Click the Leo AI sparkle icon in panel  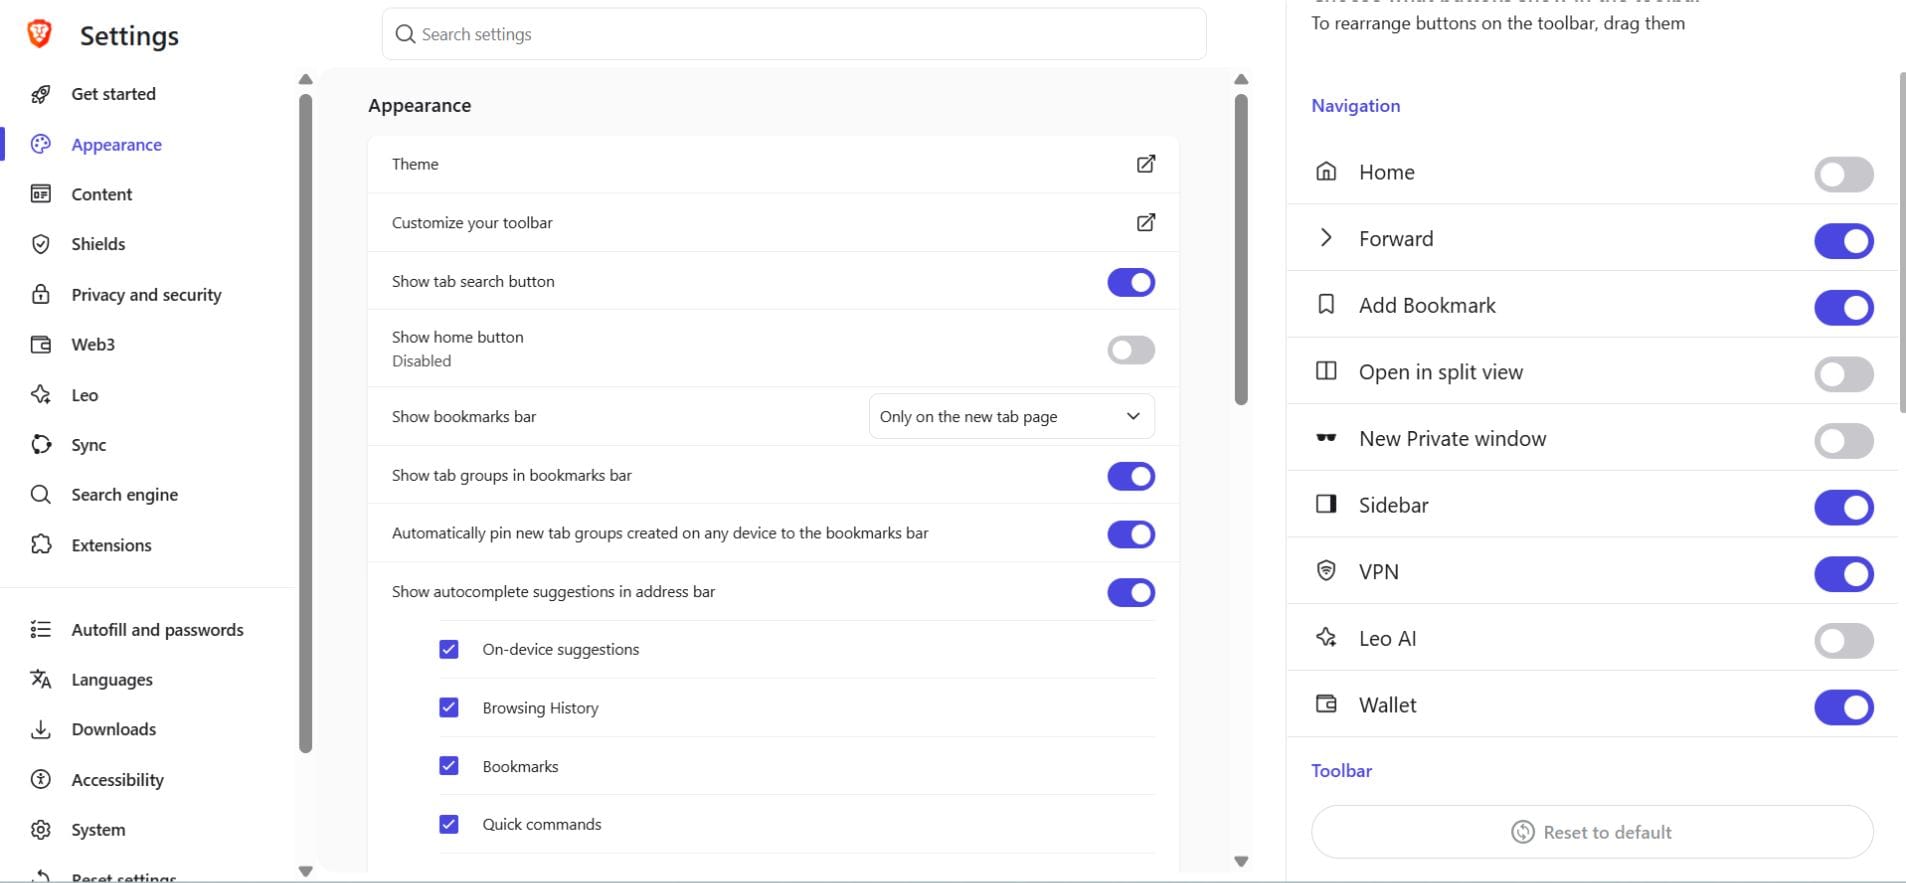click(1326, 638)
